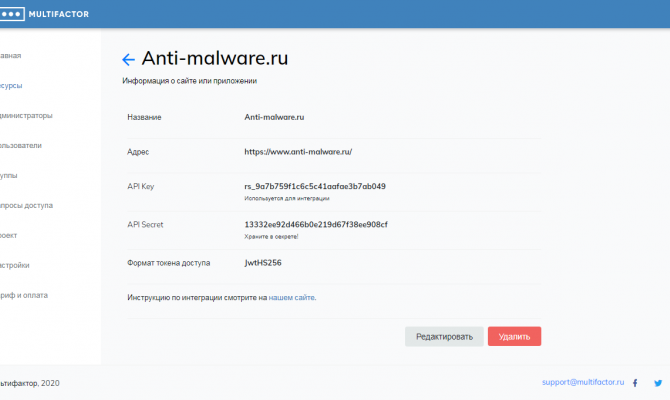670x400 pixels.
Task: Click the 'API Secret' label
Action: tap(145, 224)
